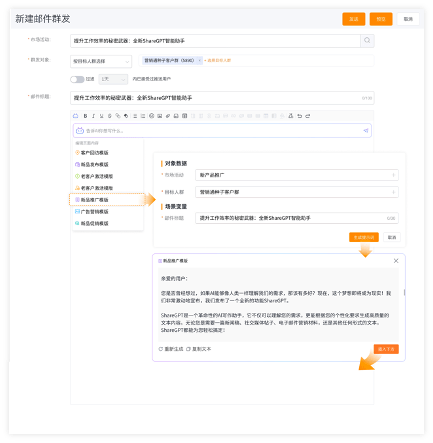Image resolution: width=433 pixels, height=443 pixels.
Task: Click the orange generate button in the form
Action: [364, 237]
